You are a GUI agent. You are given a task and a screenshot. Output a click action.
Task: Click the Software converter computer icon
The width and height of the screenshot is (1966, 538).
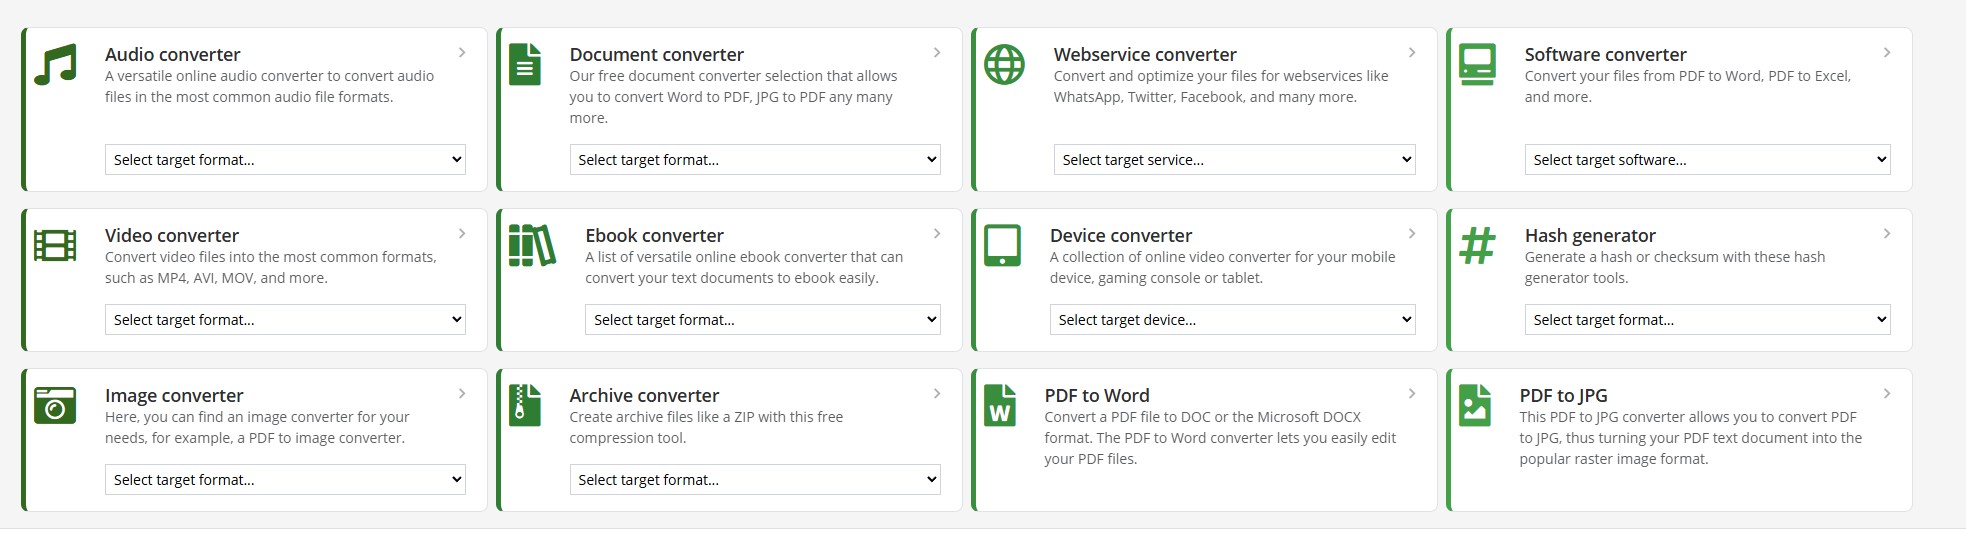[1477, 65]
